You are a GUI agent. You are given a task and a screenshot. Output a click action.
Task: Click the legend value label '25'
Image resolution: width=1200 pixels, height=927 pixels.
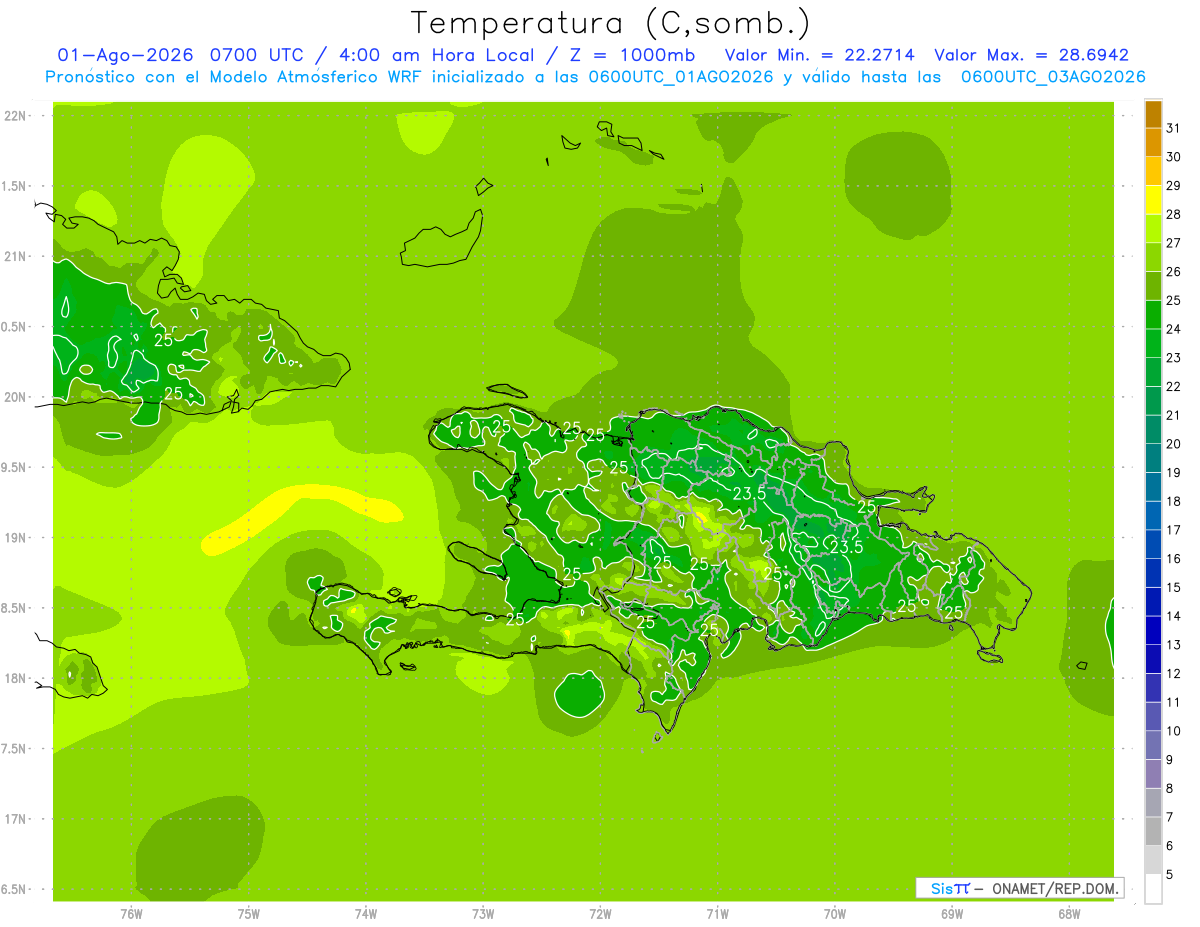(x=1174, y=300)
